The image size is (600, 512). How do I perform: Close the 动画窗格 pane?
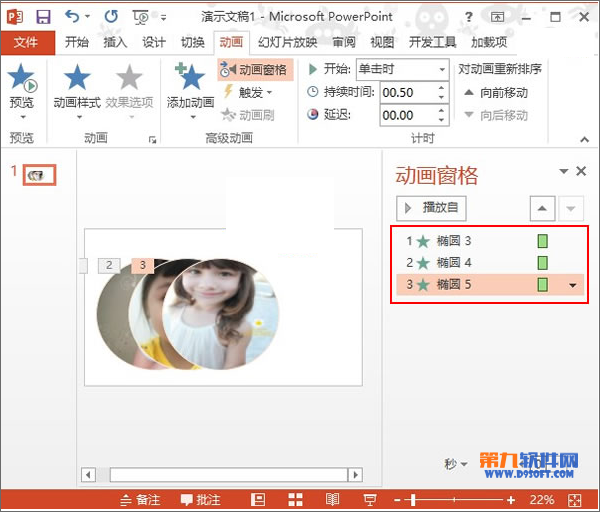tap(581, 171)
